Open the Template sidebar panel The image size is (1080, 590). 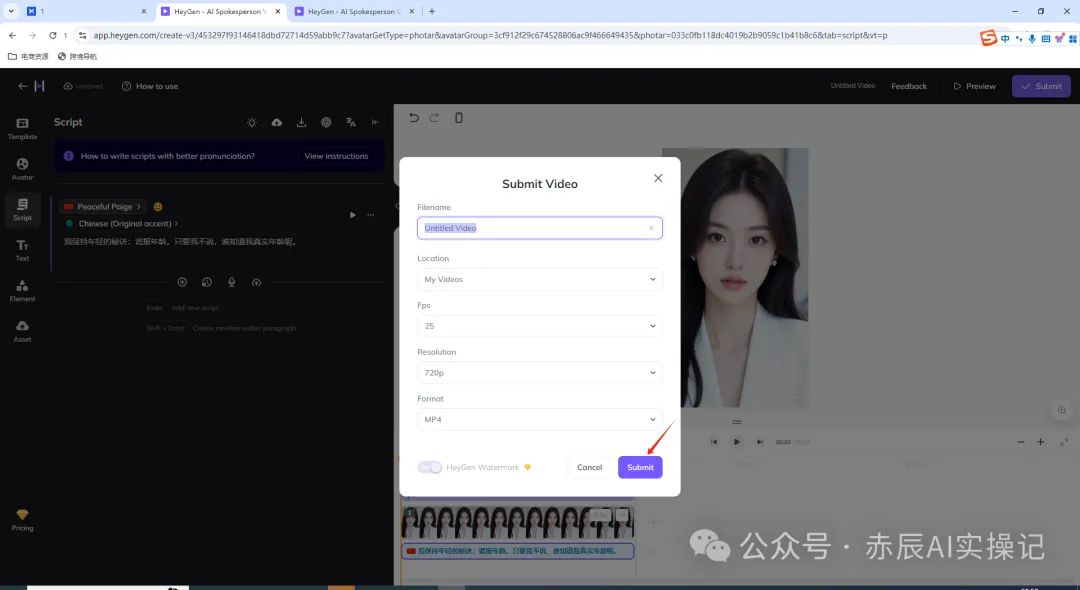click(22, 128)
